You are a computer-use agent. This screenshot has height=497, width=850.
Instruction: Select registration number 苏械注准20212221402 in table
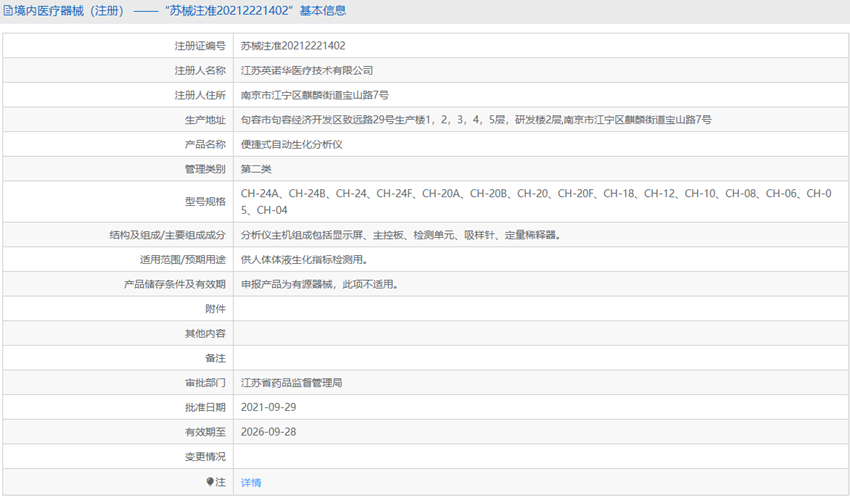[x=293, y=45]
